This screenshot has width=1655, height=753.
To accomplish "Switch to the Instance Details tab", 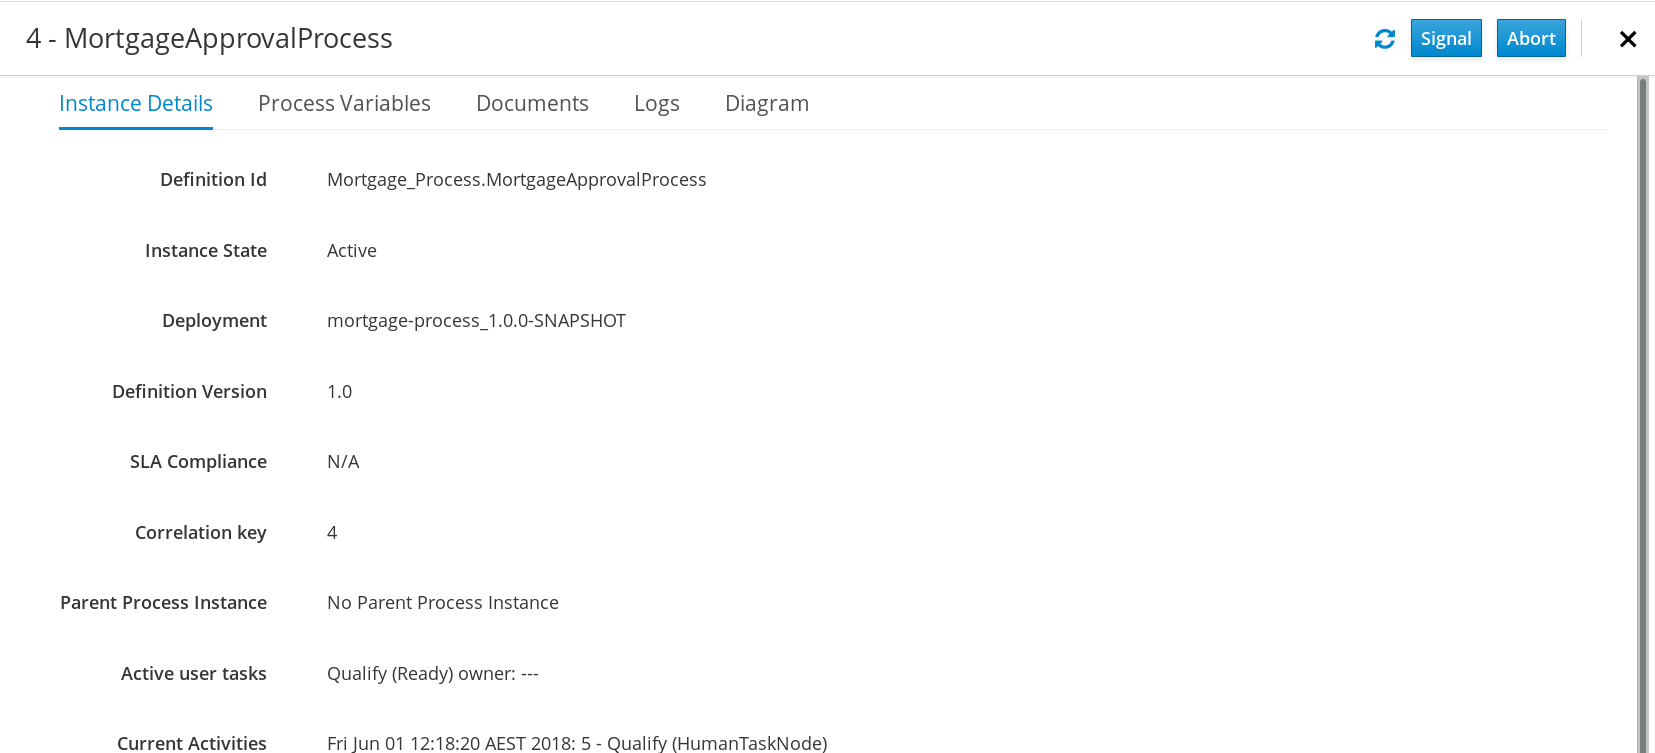I will [x=136, y=104].
